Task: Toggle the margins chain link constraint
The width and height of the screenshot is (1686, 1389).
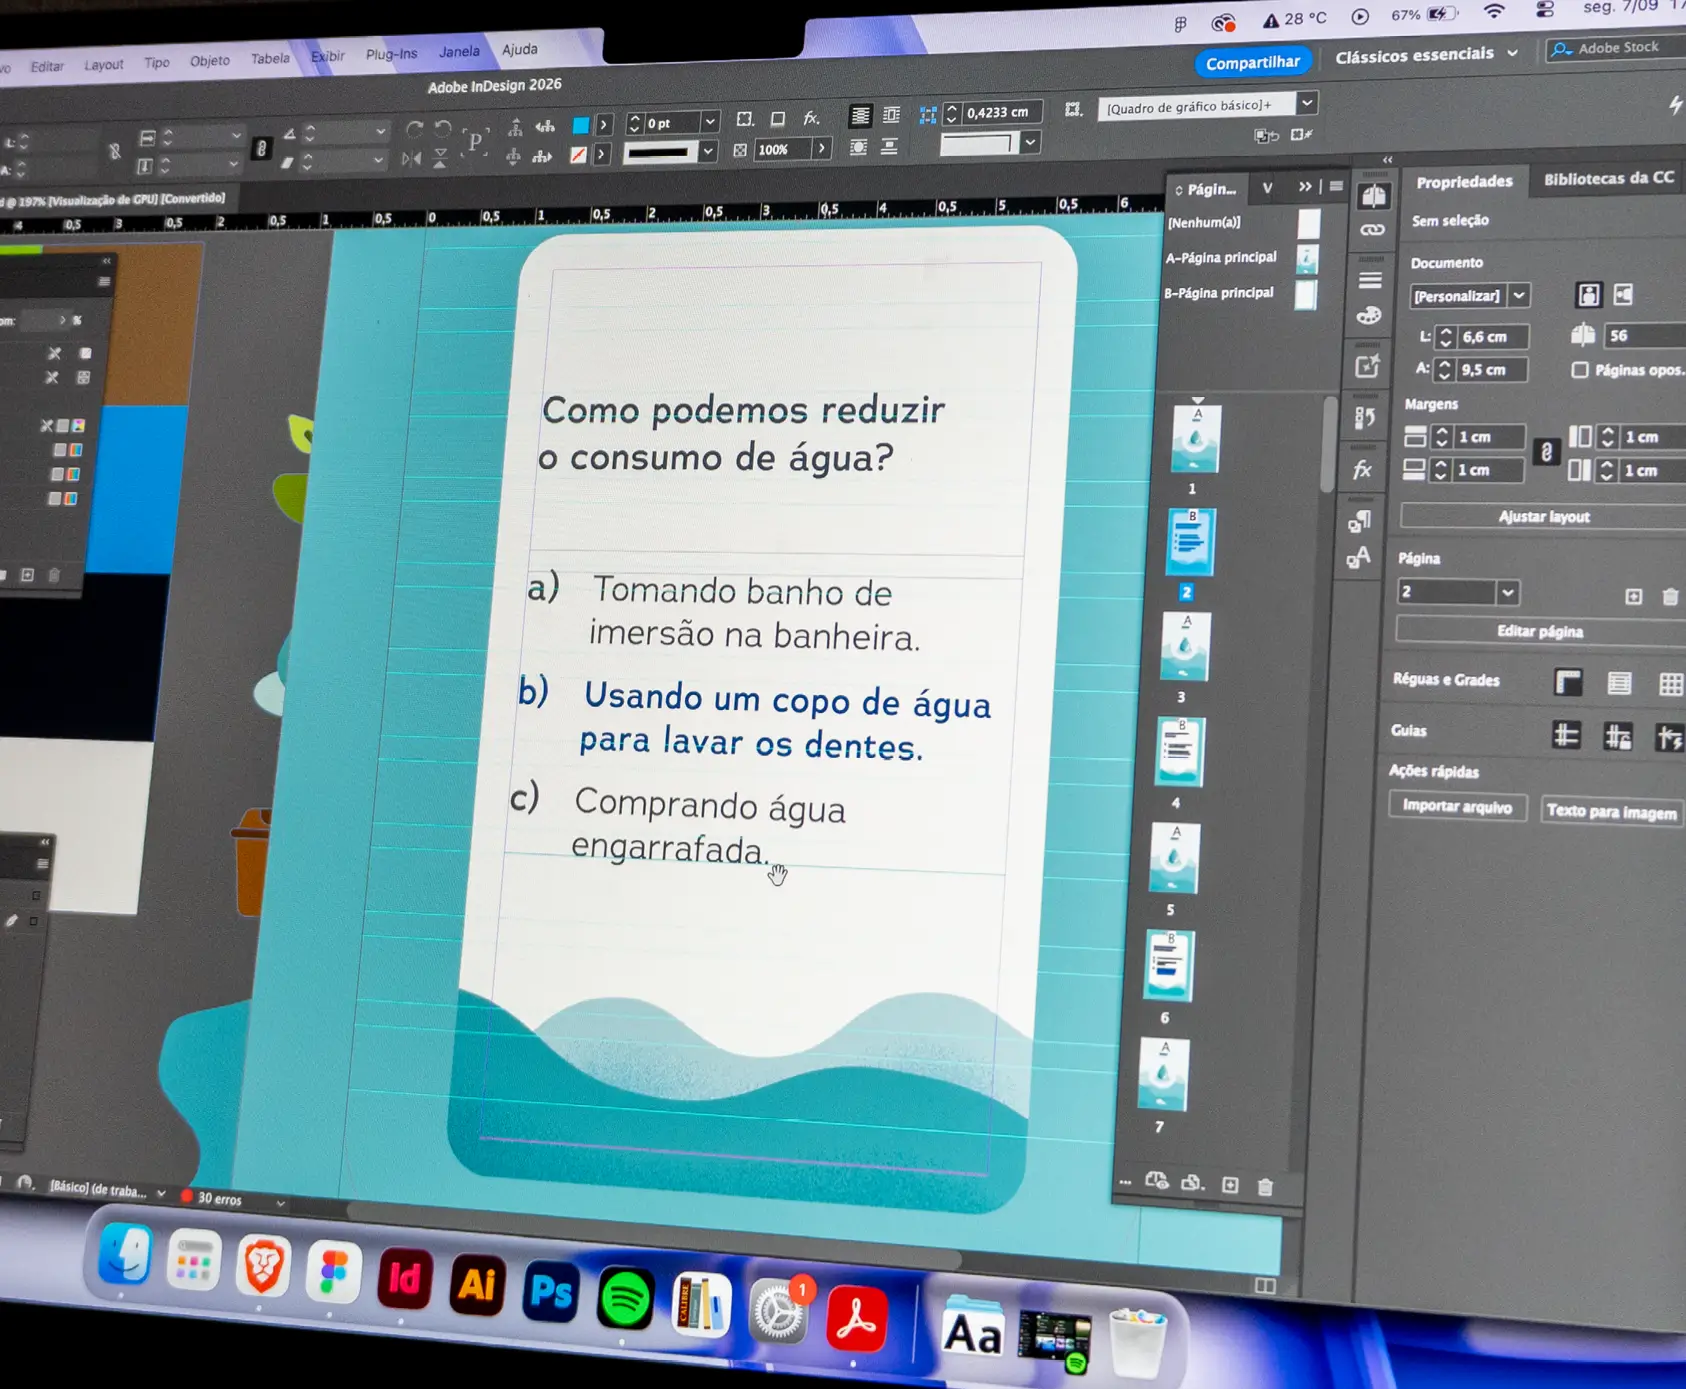Action: pos(1546,453)
